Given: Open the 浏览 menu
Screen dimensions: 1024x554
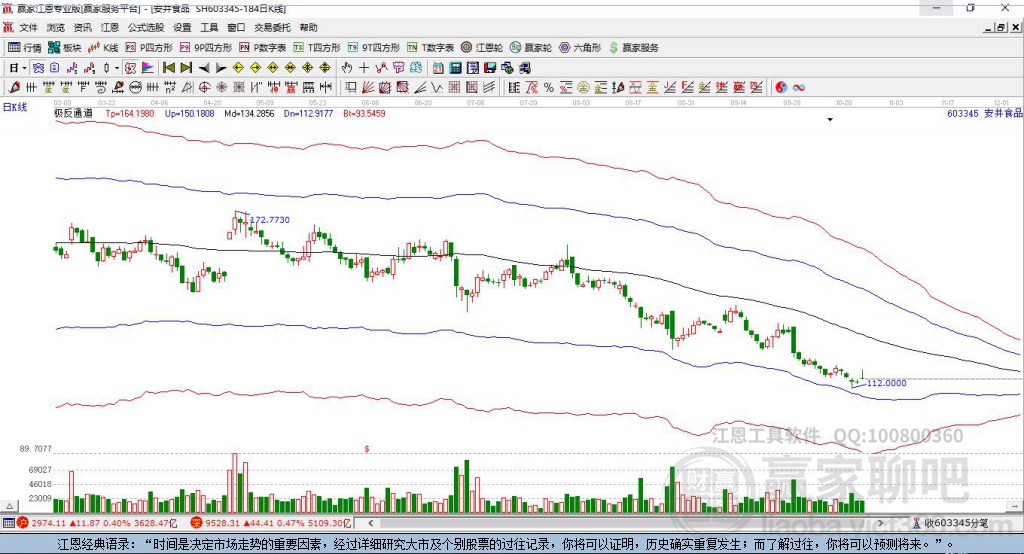Looking at the screenshot, I should (x=56, y=27).
